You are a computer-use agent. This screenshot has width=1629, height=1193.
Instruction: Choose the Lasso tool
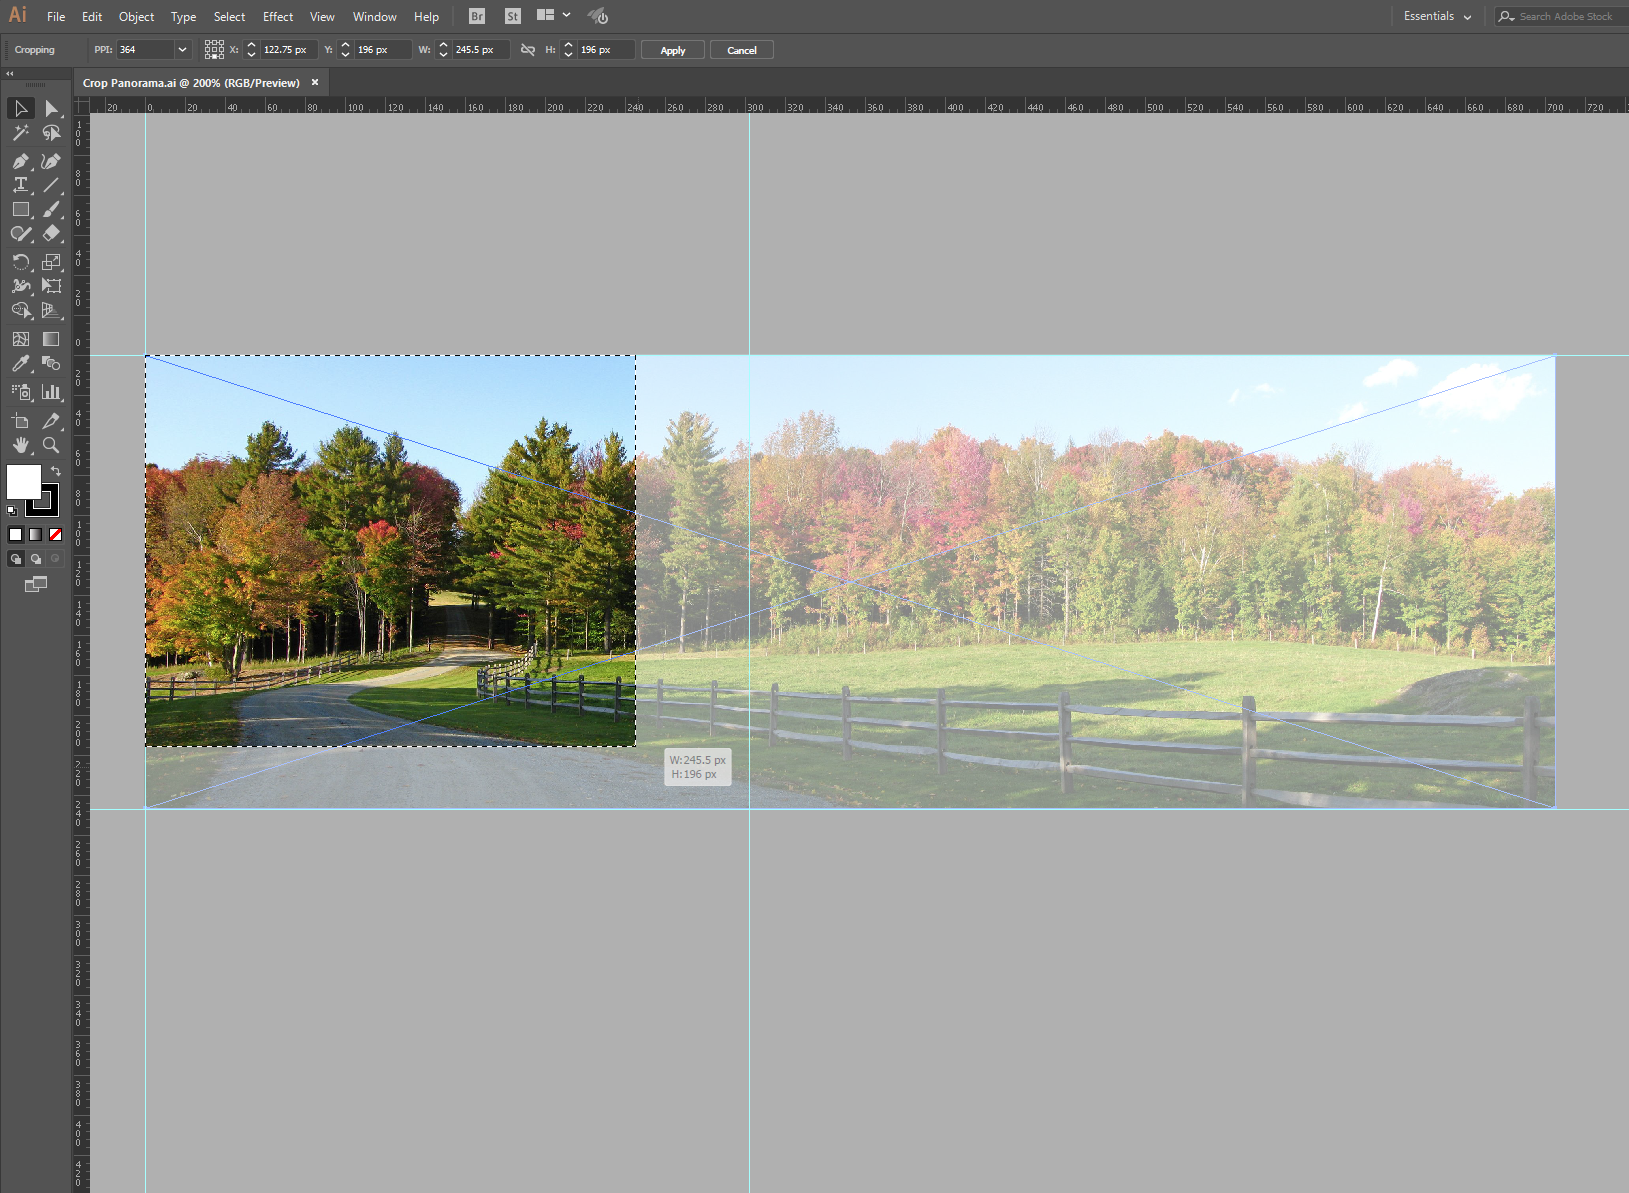pyautogui.click(x=52, y=133)
